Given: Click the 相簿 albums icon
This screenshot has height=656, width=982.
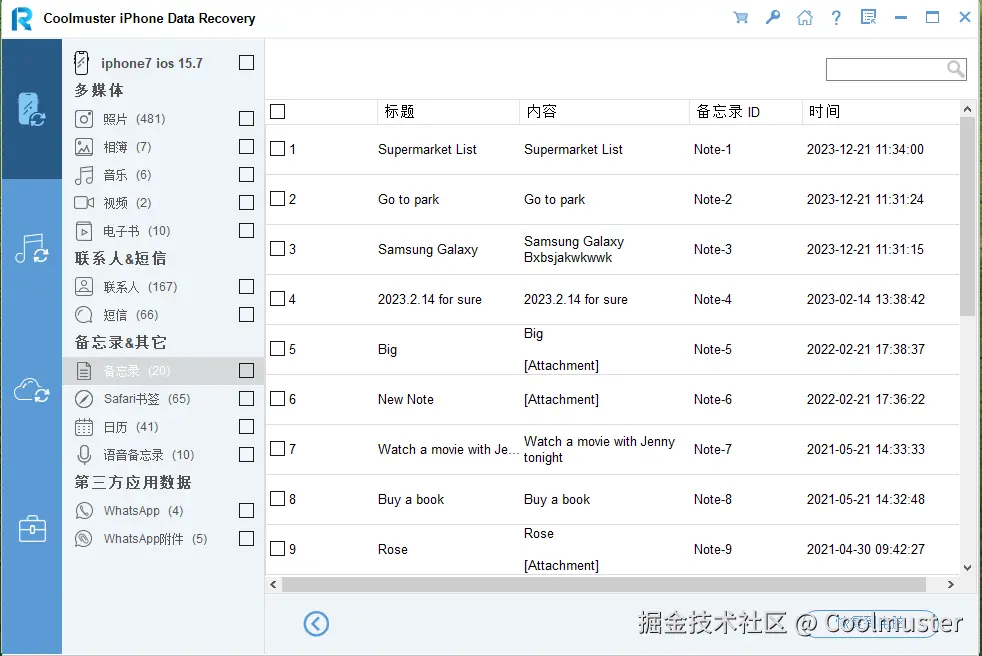Looking at the screenshot, I should click(x=84, y=147).
